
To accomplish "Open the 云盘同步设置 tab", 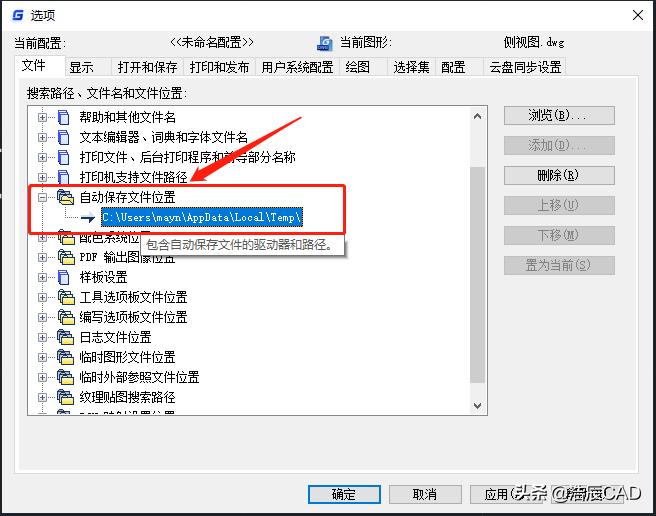I will (525, 67).
